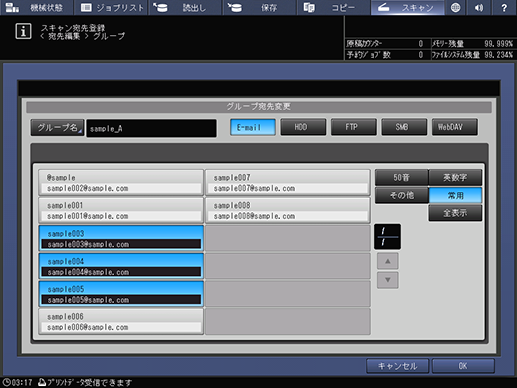Click the information icon beside スキャン宛先登録
This screenshot has width=517, height=388.
pyautogui.click(x=23, y=31)
